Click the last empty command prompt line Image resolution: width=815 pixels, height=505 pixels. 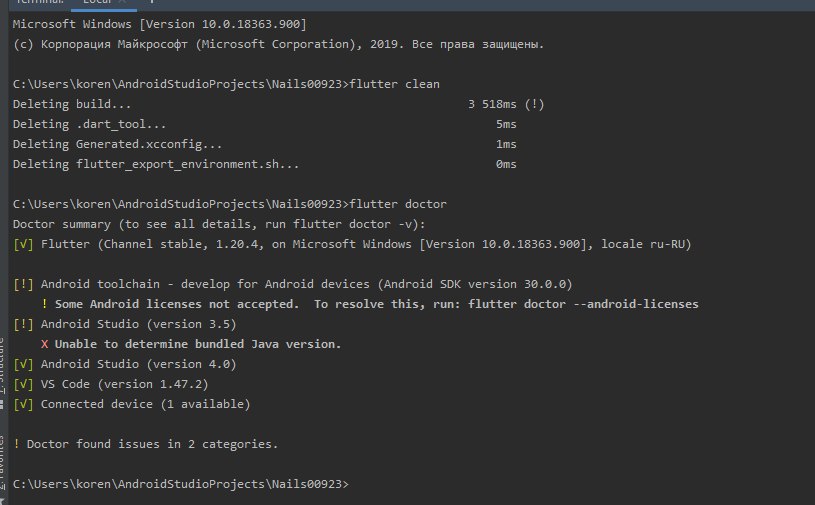point(181,484)
